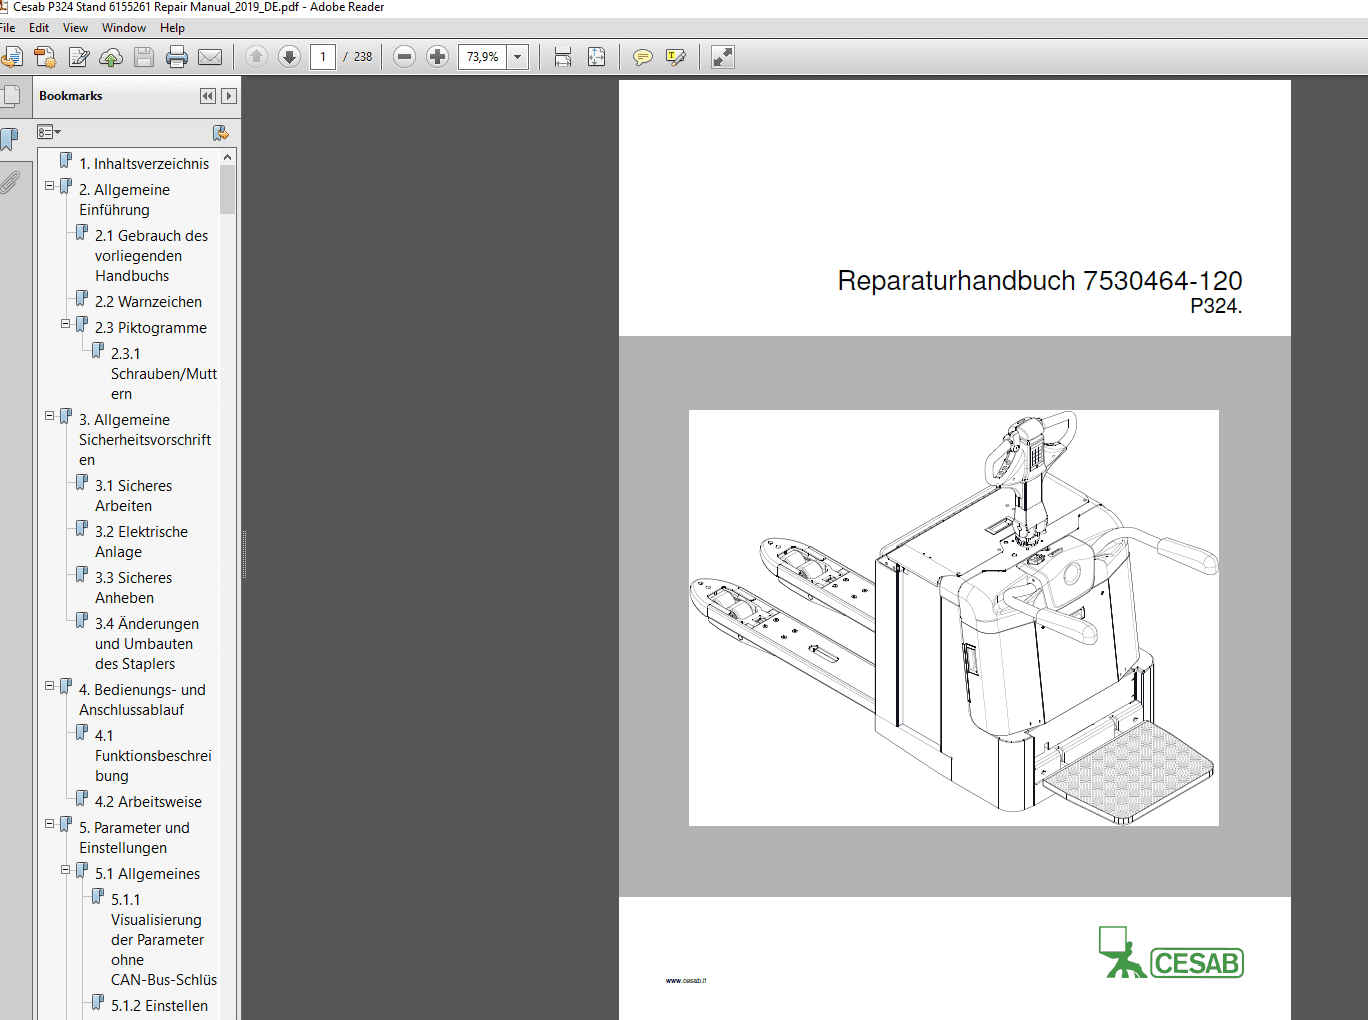Open the Page Thumbnails side panel icon
Viewport: 1368px width, 1020px height.
point(11,97)
